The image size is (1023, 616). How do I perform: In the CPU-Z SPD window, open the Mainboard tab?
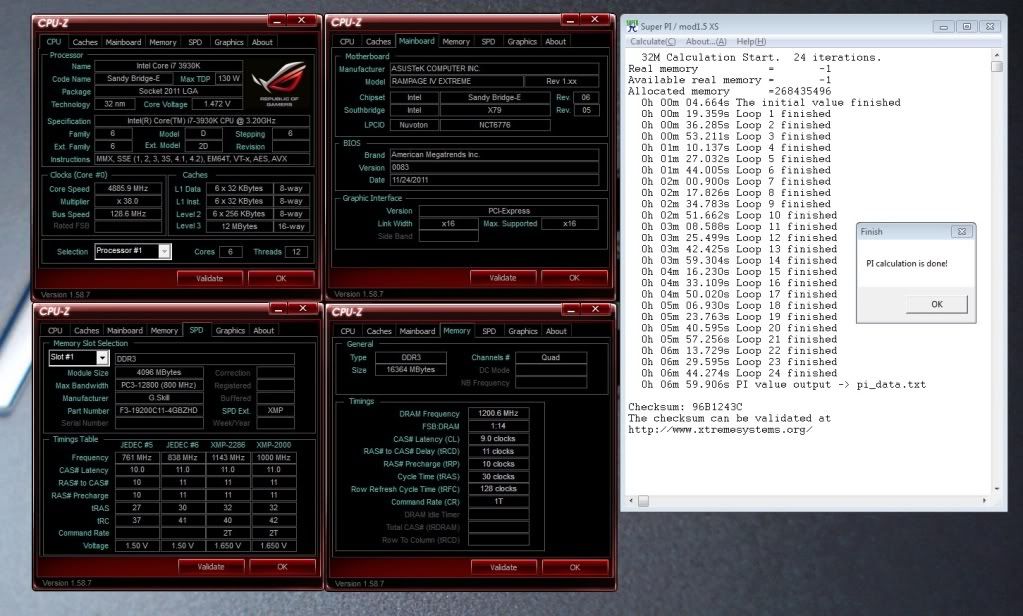125,331
